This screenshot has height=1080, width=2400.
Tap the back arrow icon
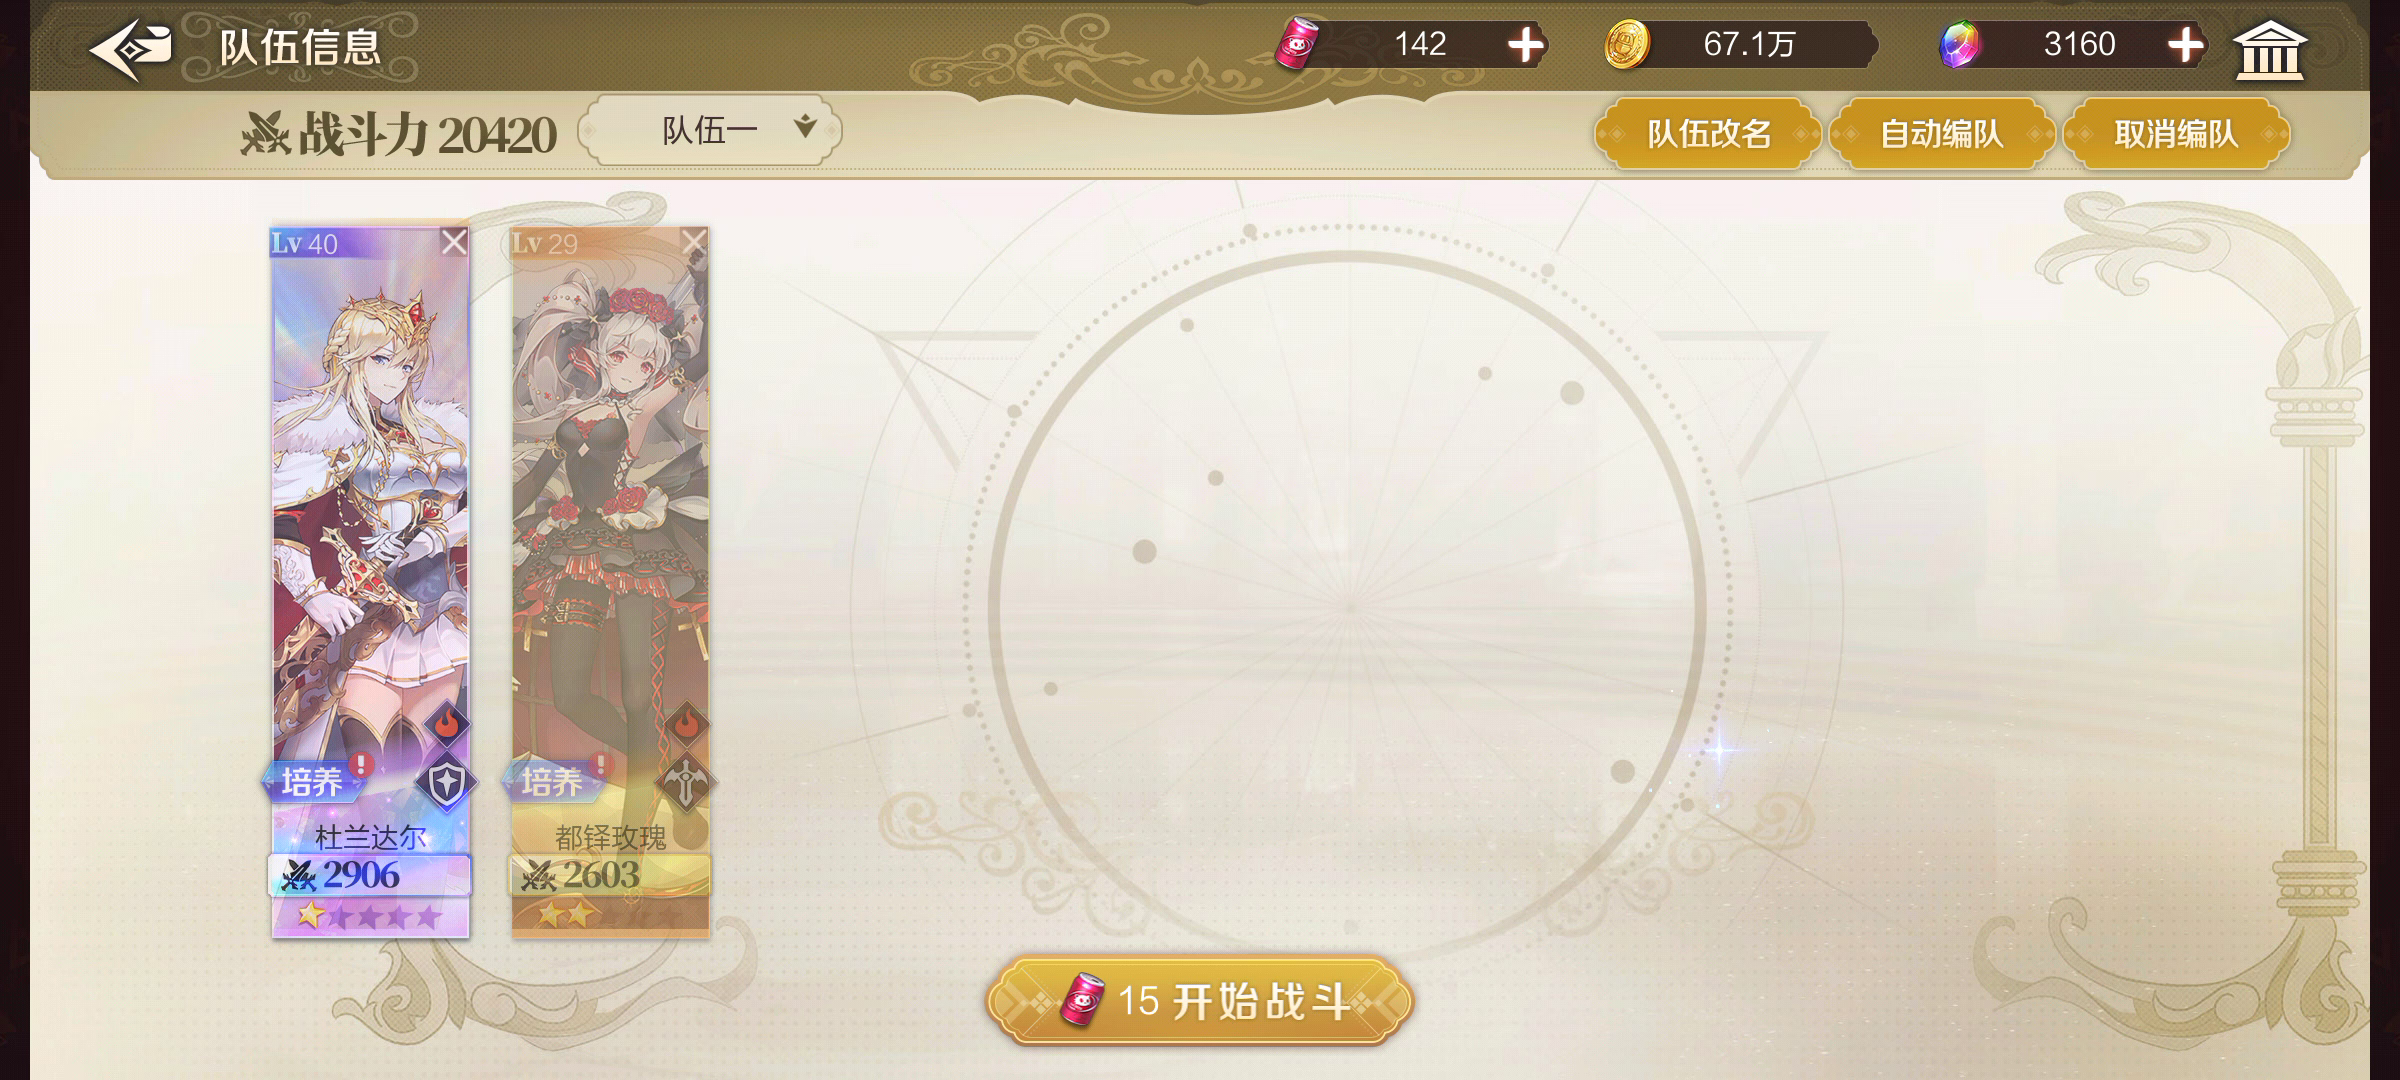coord(131,48)
